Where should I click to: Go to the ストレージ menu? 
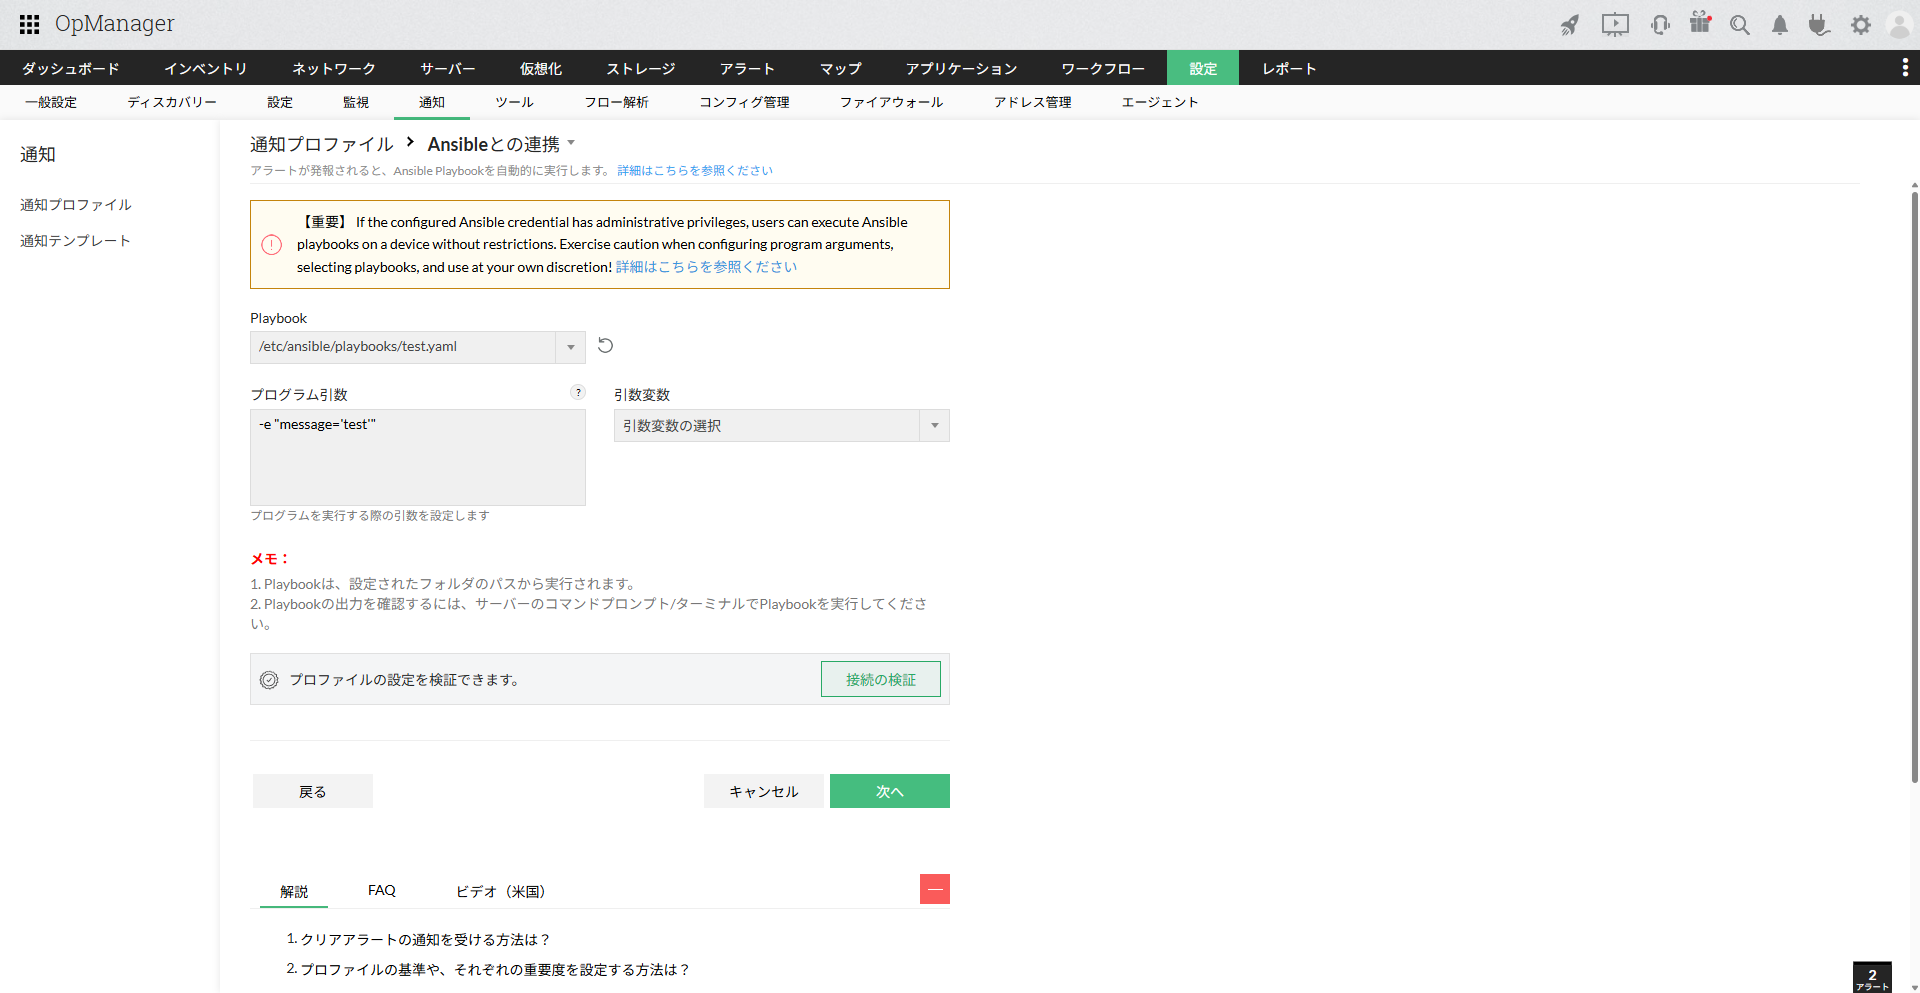point(641,68)
